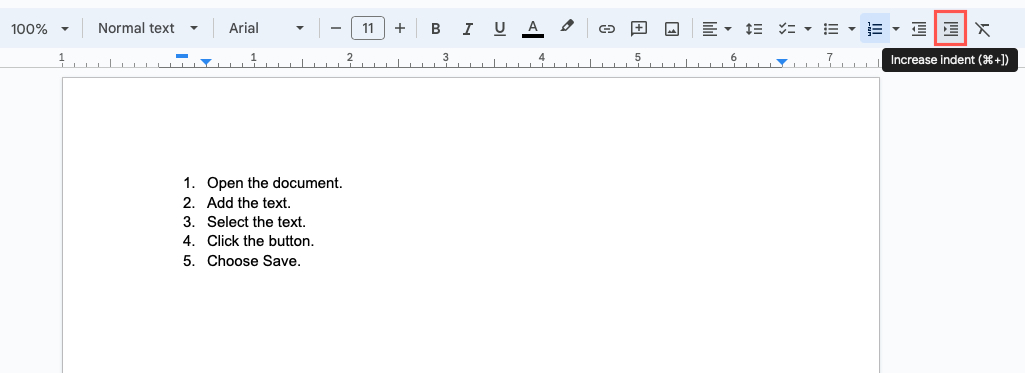Click the right indent triangle on ruler
The image size is (1025, 373).
(x=782, y=63)
